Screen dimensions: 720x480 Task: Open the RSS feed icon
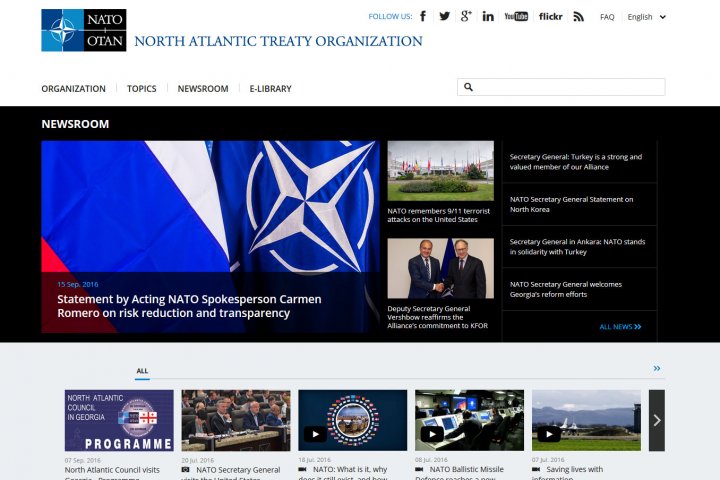(x=579, y=17)
